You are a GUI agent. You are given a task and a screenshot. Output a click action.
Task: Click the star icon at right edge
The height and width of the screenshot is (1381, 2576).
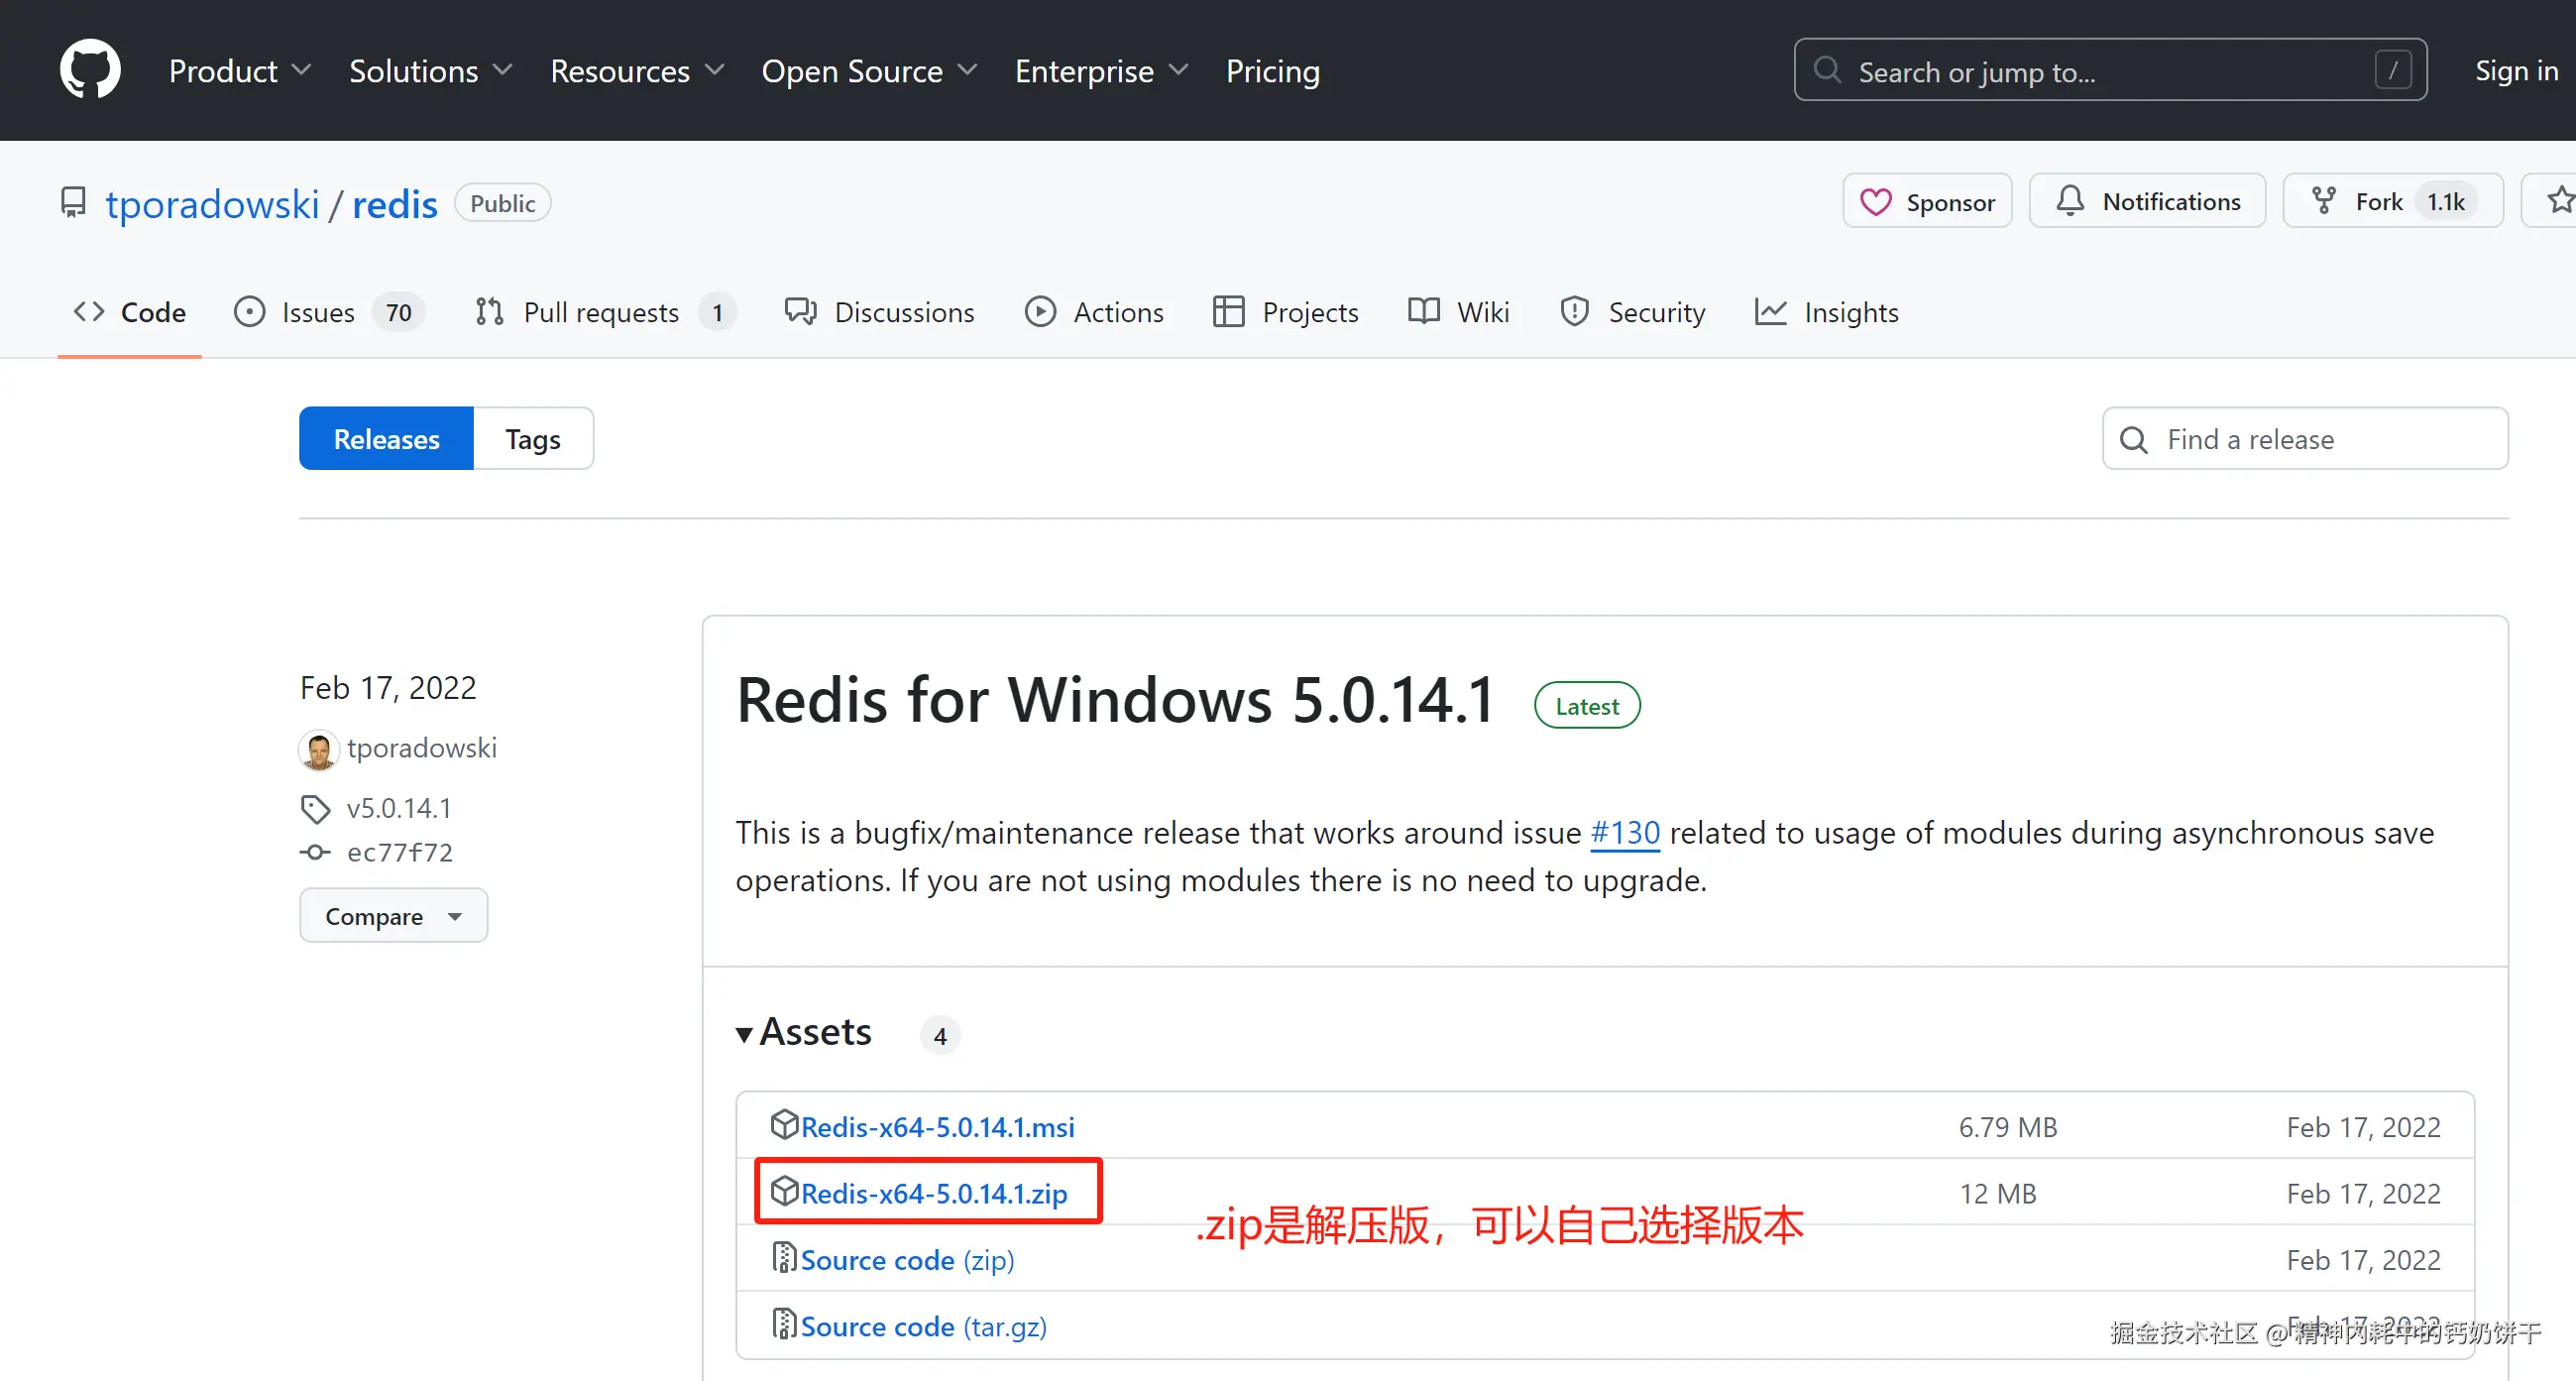click(x=2558, y=201)
